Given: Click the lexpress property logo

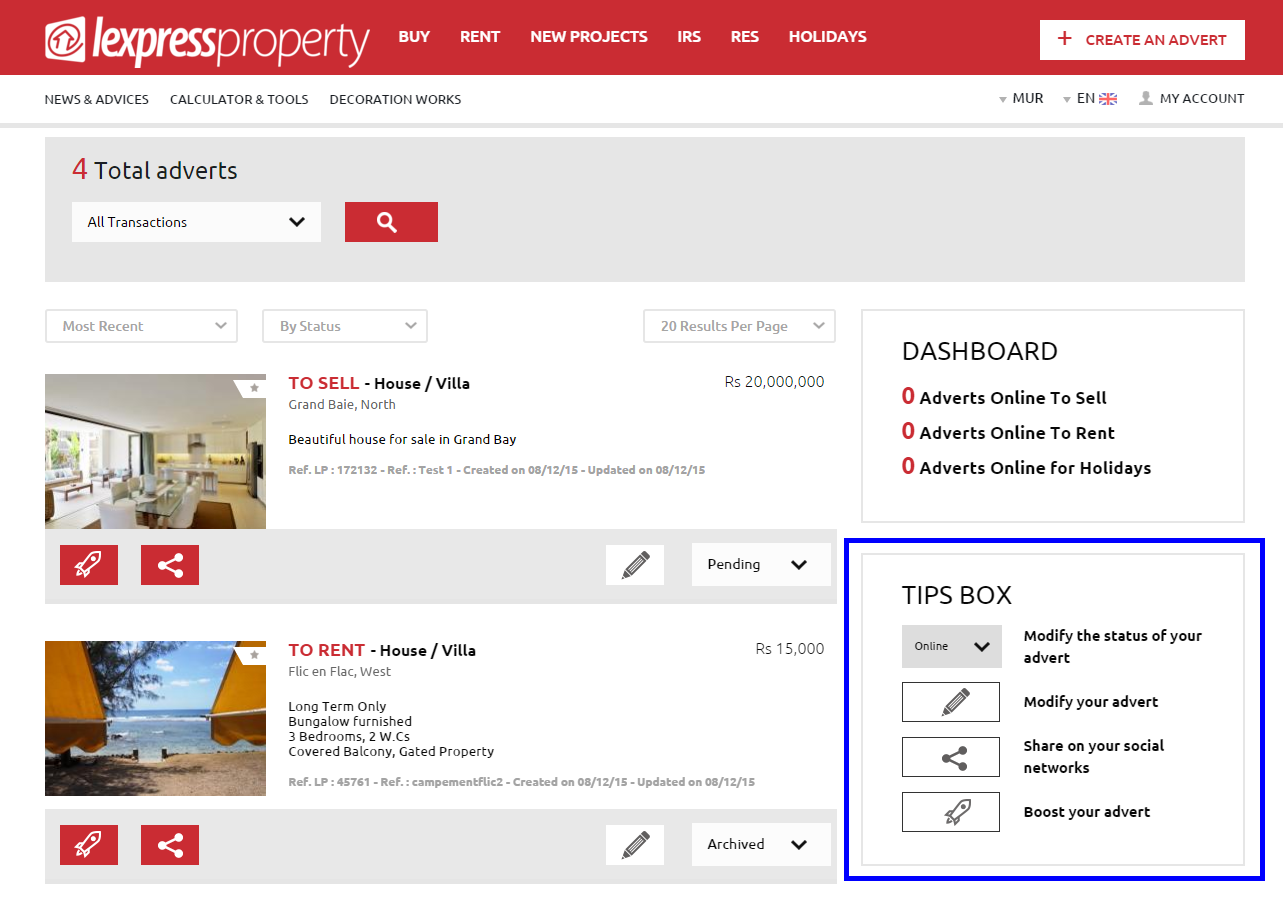Looking at the screenshot, I should (207, 40).
